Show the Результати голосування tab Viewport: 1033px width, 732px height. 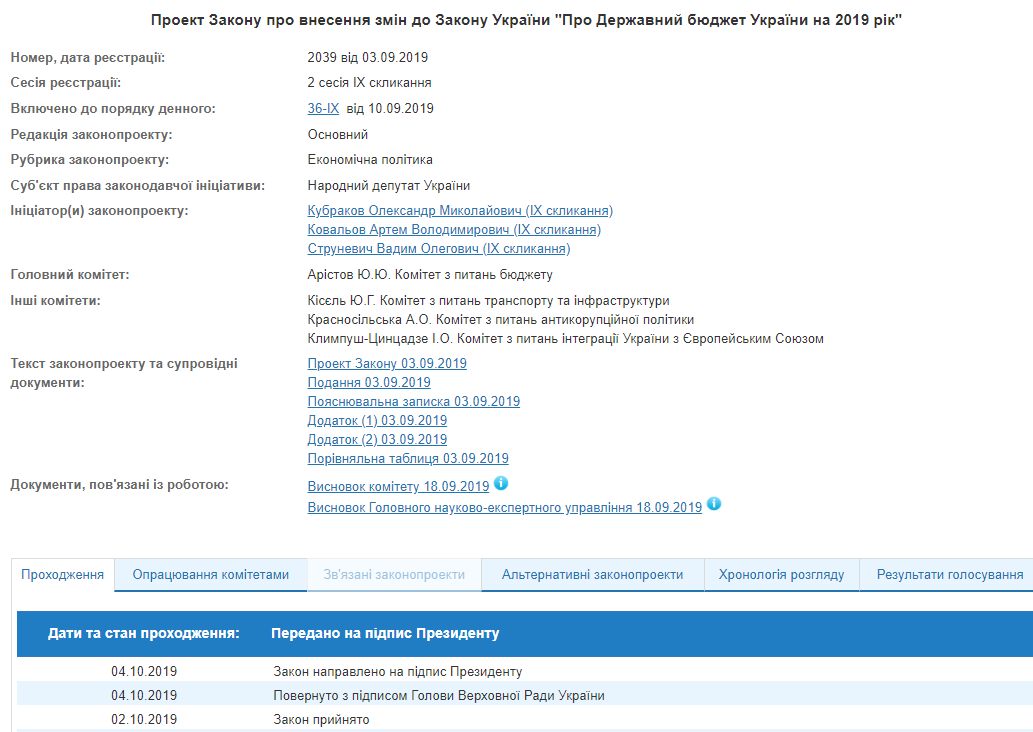coord(949,575)
